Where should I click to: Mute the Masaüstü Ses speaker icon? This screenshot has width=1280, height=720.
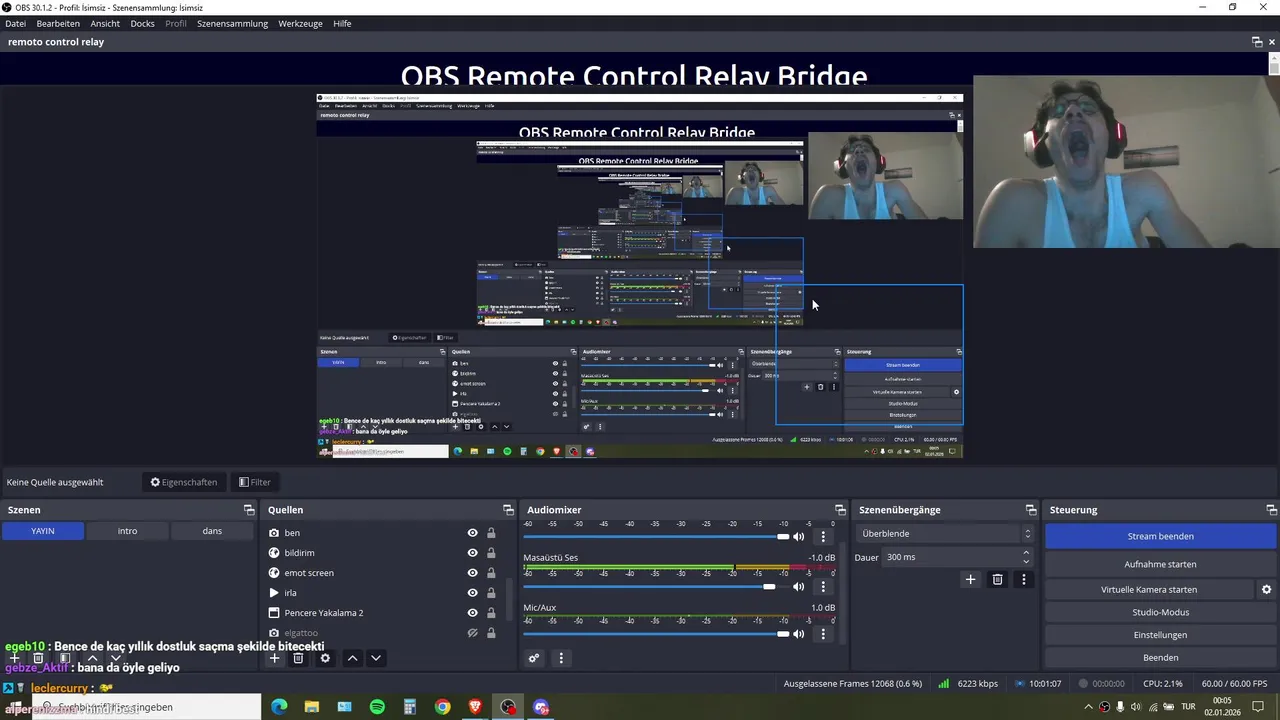[798, 586]
